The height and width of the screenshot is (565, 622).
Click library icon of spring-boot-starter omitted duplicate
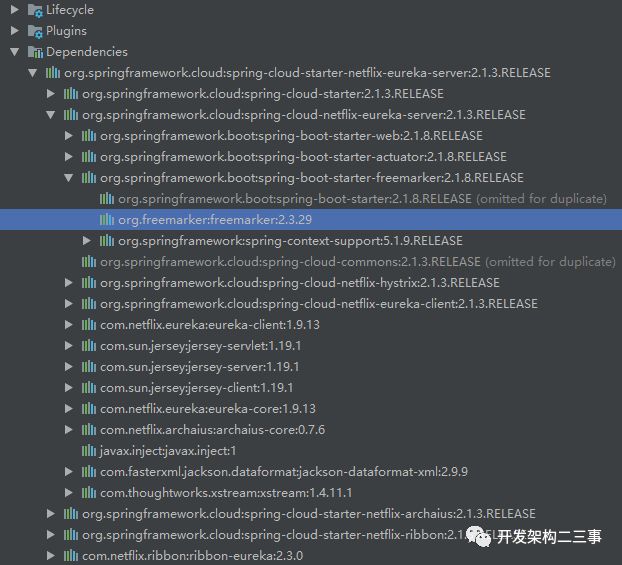tap(107, 198)
